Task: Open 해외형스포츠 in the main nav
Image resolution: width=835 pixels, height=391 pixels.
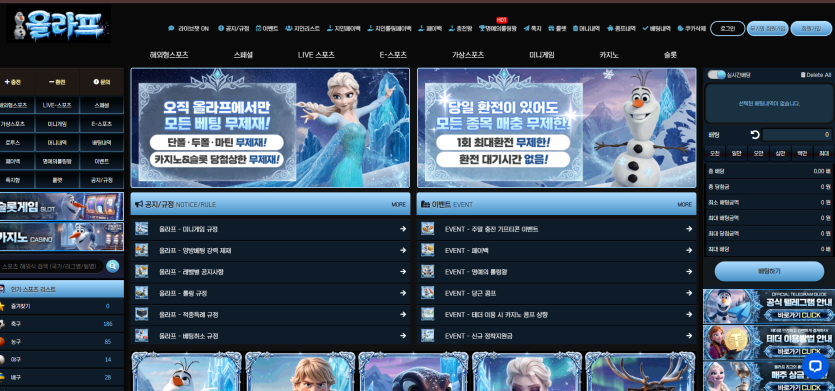Action: (169, 55)
